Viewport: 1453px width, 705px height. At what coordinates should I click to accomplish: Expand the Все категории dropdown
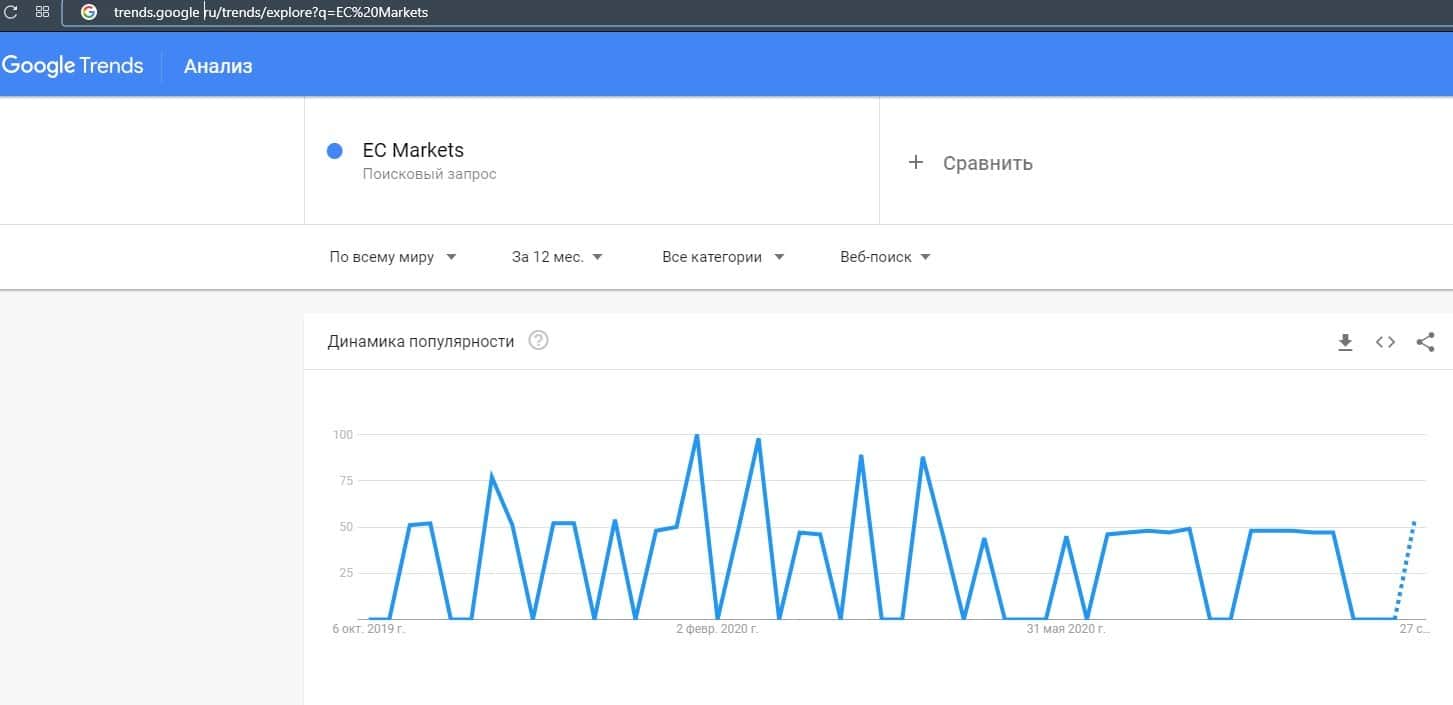tap(722, 257)
